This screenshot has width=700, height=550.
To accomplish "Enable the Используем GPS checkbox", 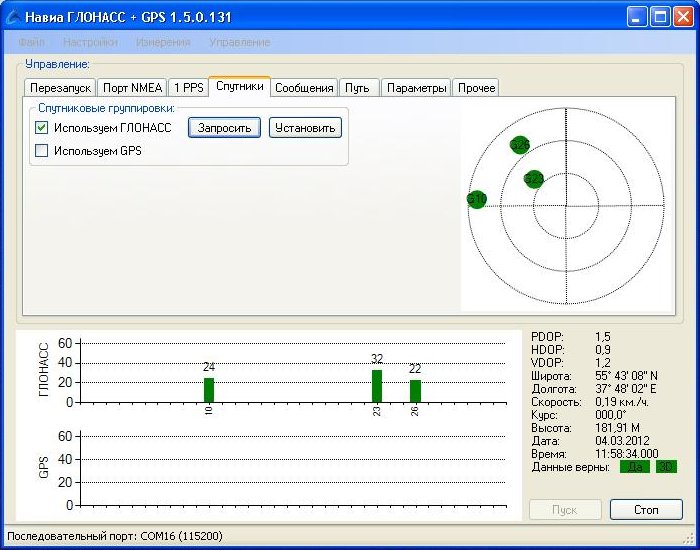I will (42, 150).
